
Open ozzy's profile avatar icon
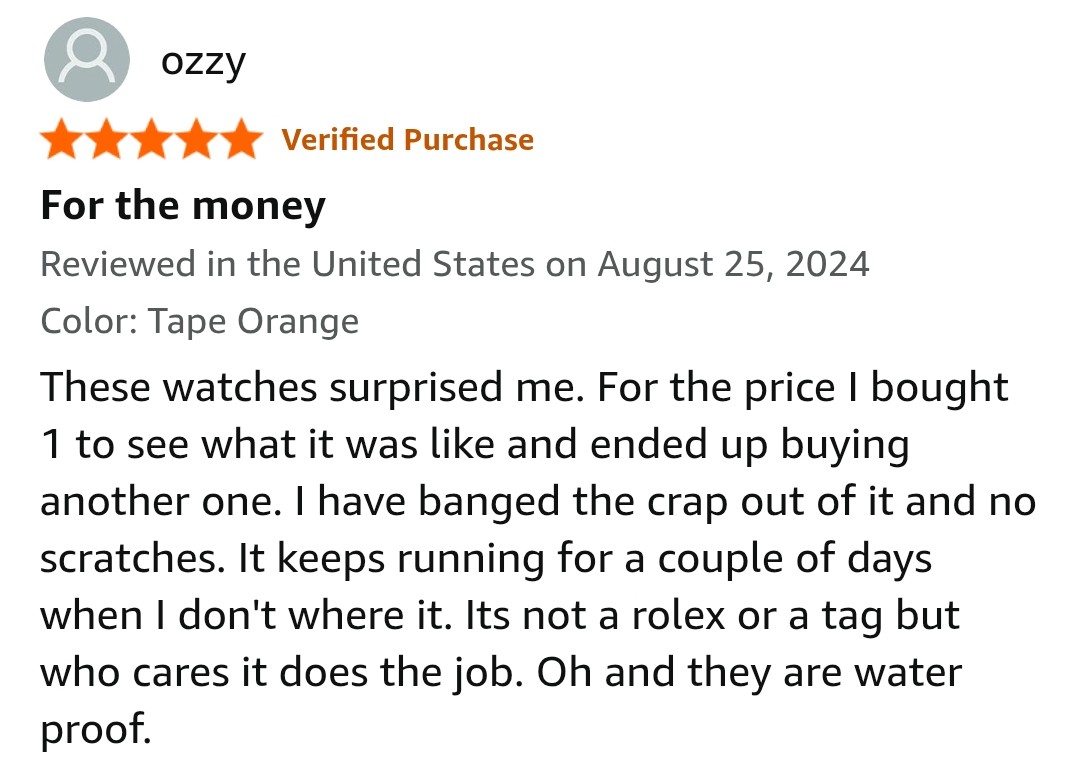click(x=87, y=59)
